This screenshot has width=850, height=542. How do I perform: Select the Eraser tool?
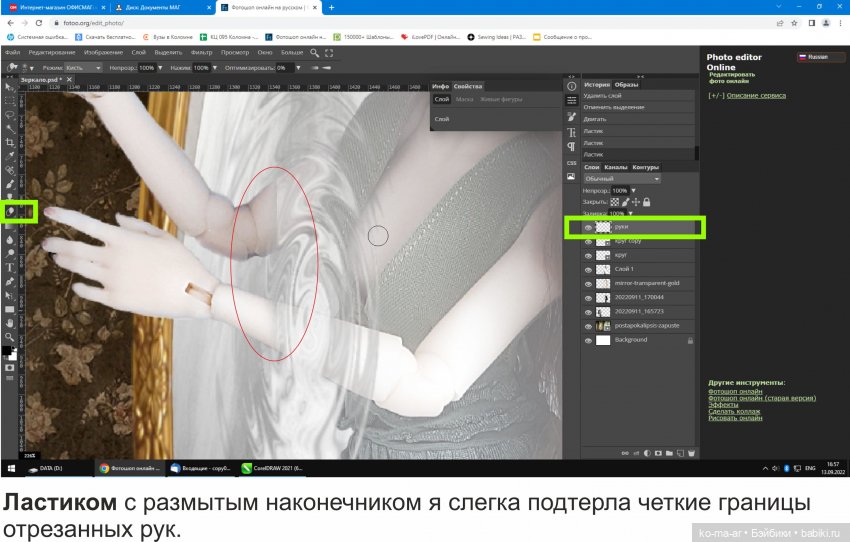coord(10,212)
